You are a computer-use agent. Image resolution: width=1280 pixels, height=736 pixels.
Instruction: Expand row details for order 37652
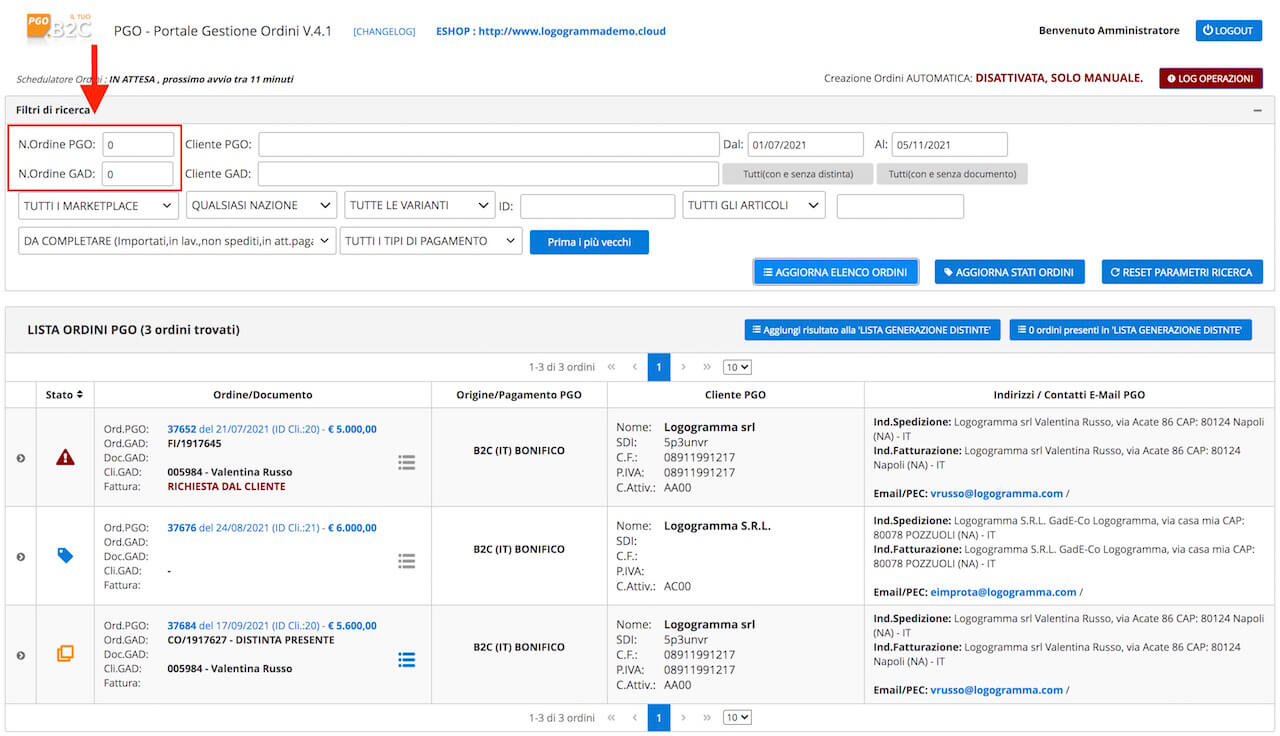click(x=20, y=458)
